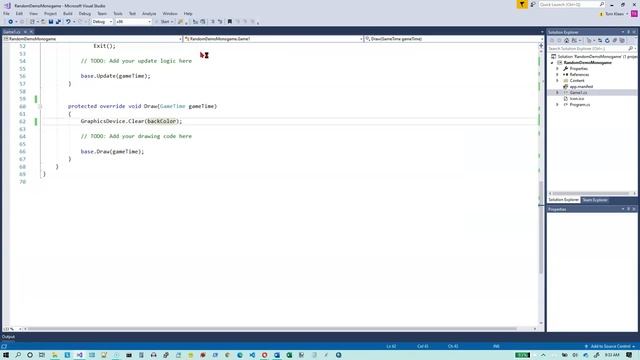Image resolution: width=640 pixels, height=360 pixels.
Task: Click the search magnifier in Quick Launch
Action: (602, 4)
